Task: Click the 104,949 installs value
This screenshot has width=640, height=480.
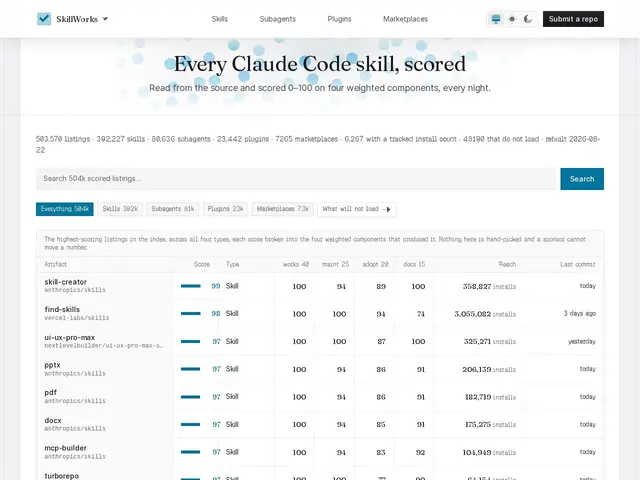Action: point(489,452)
